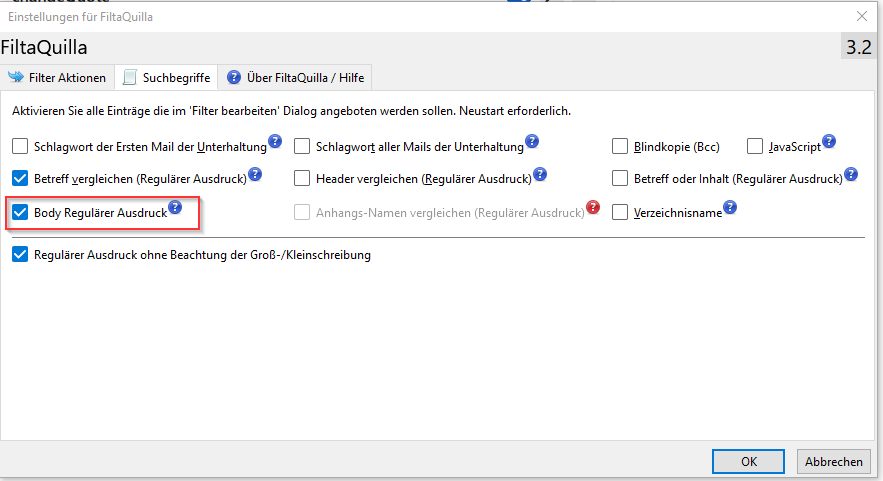Image resolution: width=883 pixels, height=481 pixels.
Task: Open help for Schlagwort aller Mails
Action: [x=532, y=141]
